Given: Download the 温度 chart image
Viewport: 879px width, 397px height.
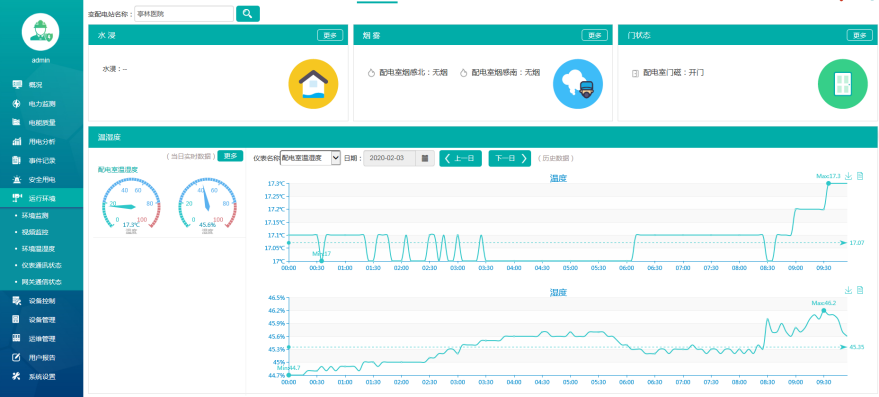Looking at the screenshot, I should [x=848, y=176].
